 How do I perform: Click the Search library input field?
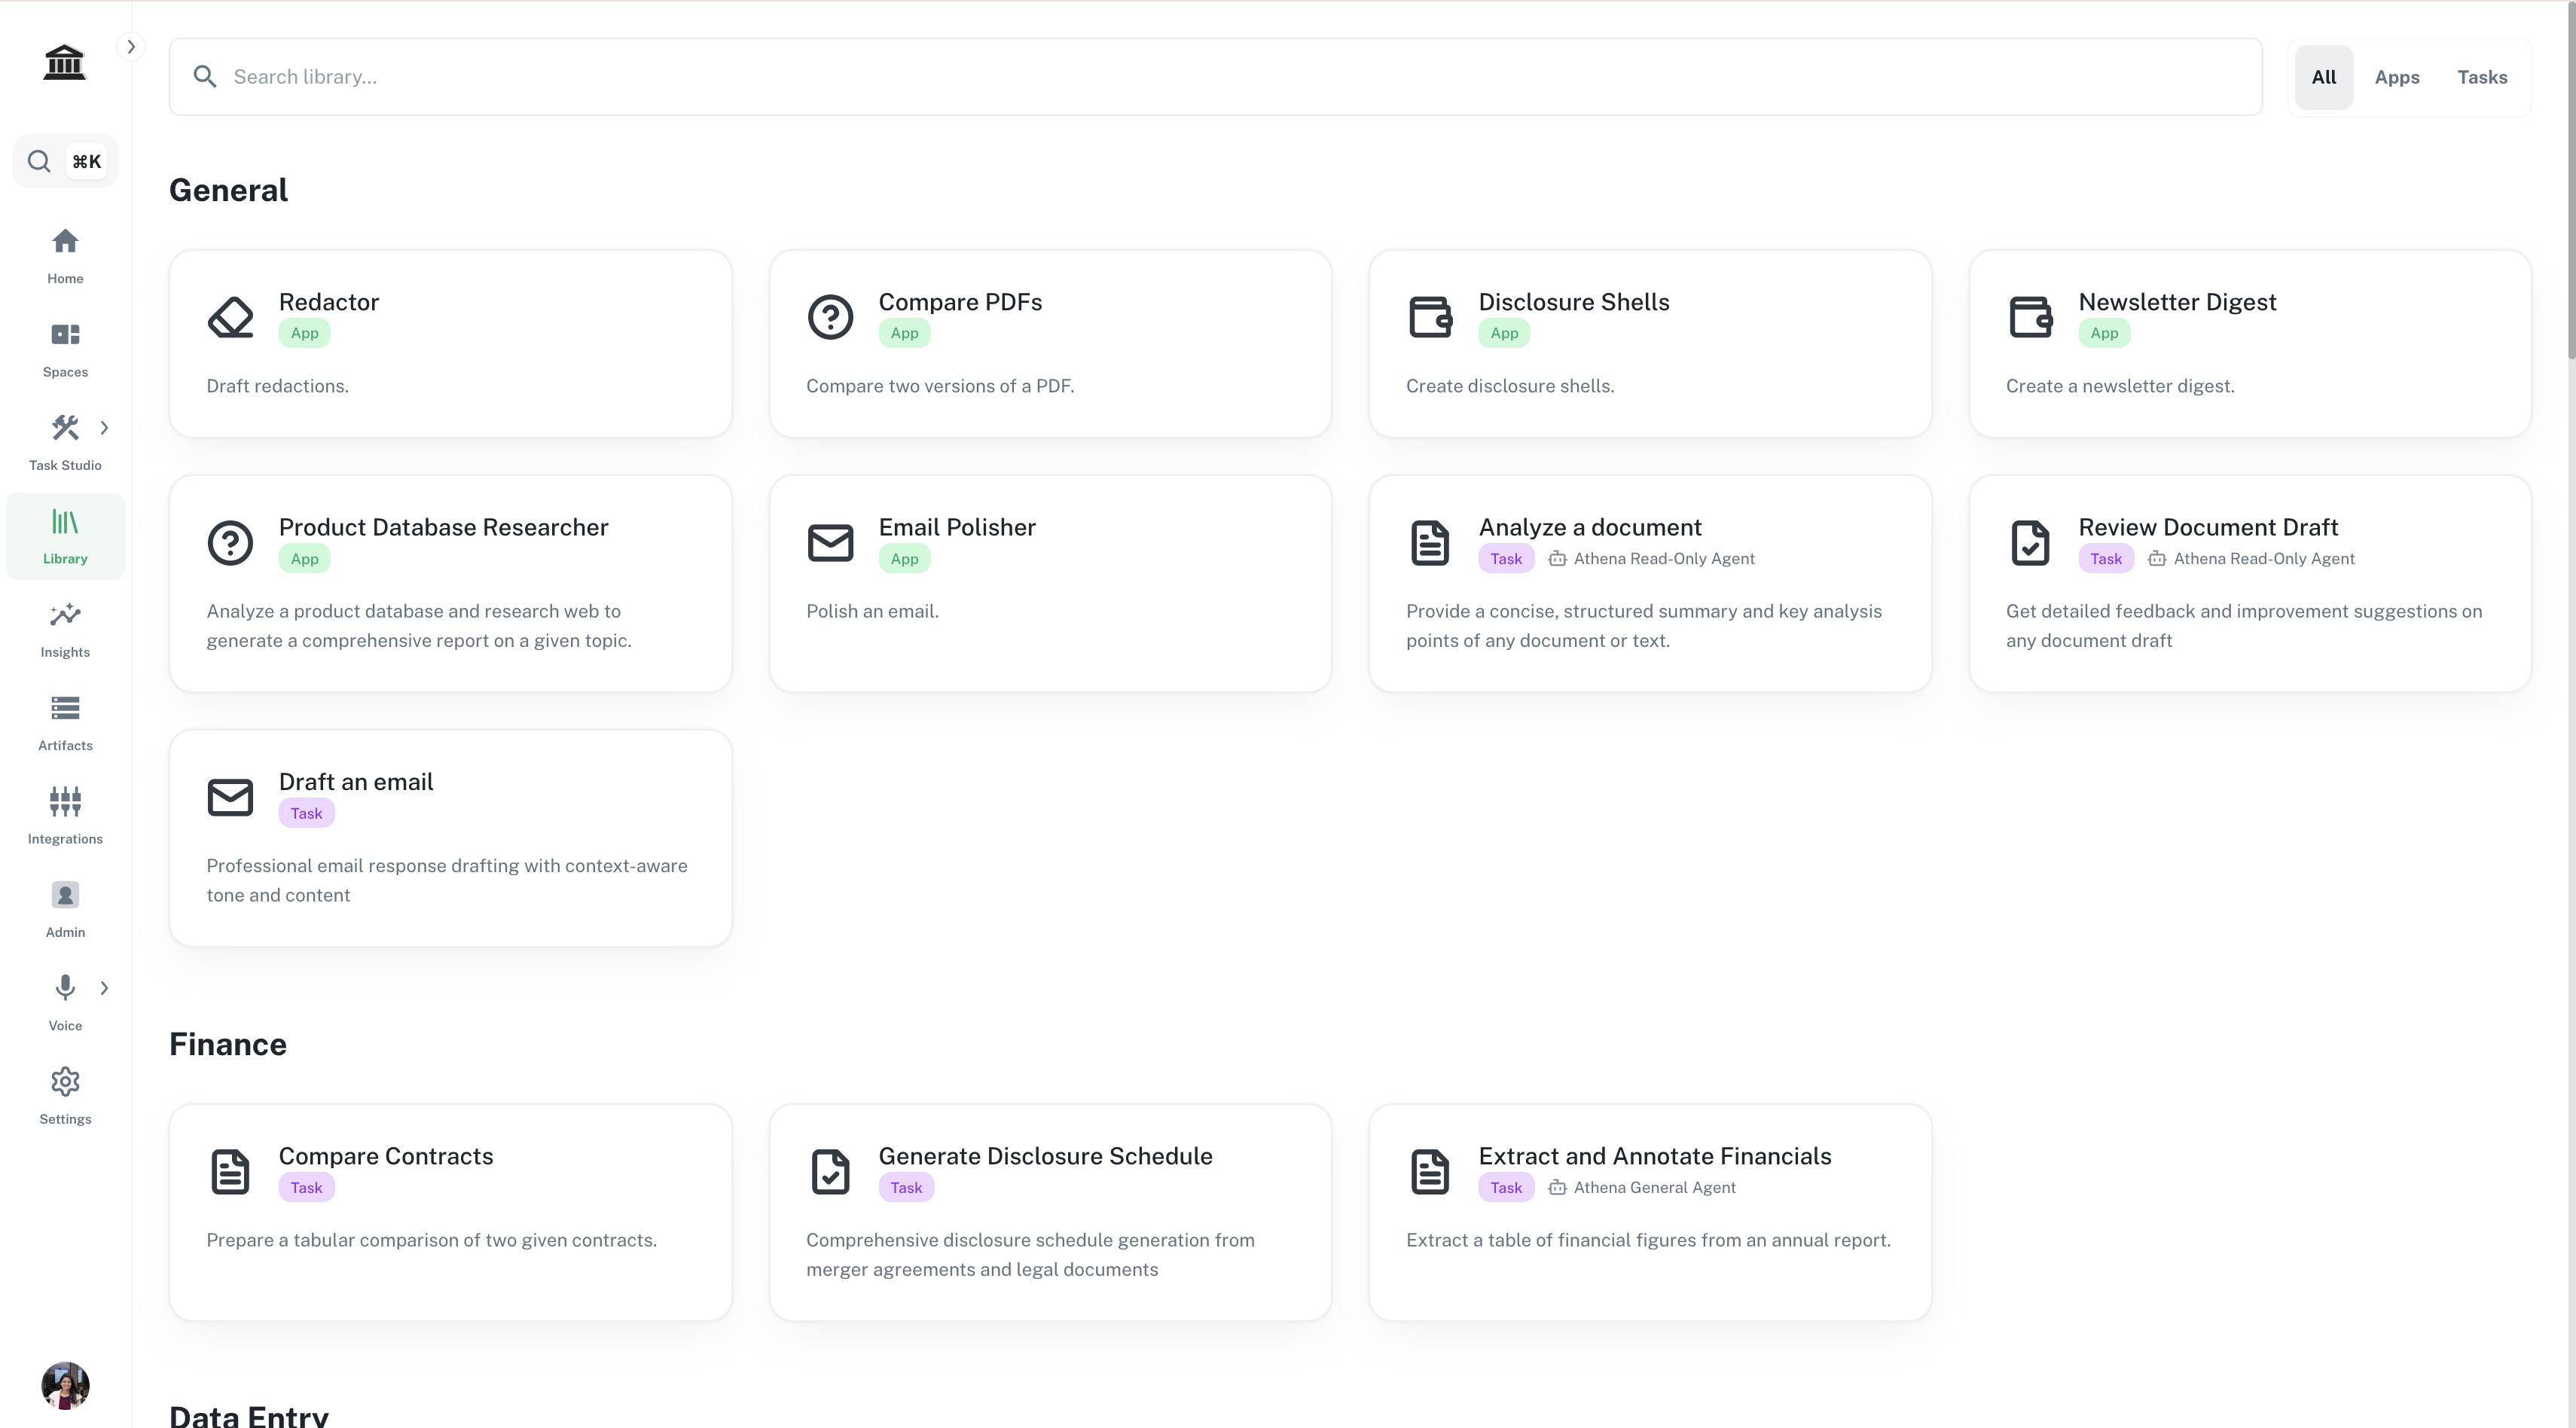[x=1214, y=77]
